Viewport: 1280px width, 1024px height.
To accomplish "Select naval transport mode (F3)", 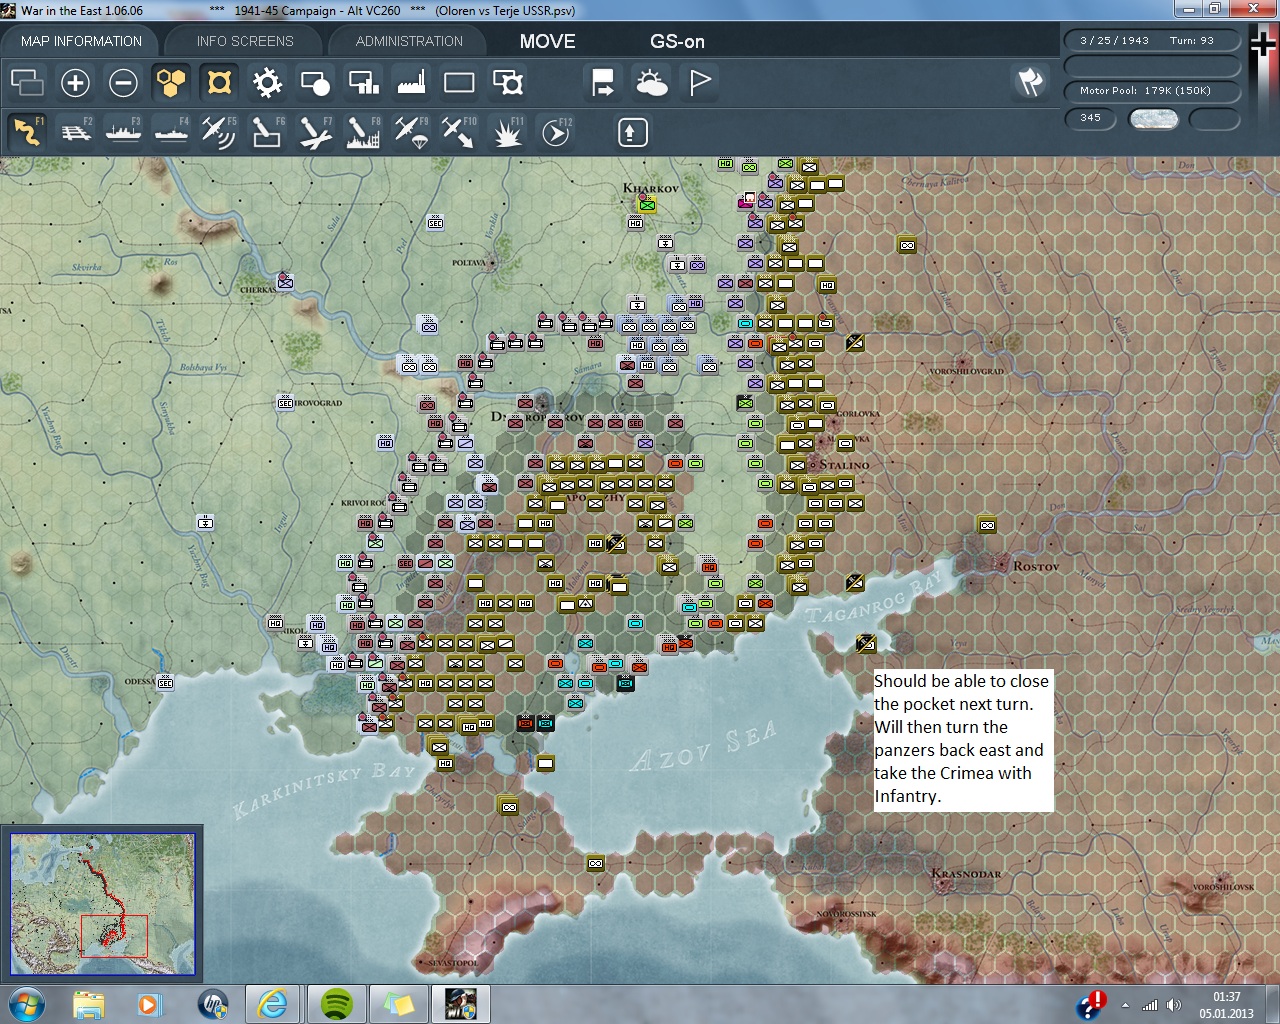I will [x=124, y=132].
